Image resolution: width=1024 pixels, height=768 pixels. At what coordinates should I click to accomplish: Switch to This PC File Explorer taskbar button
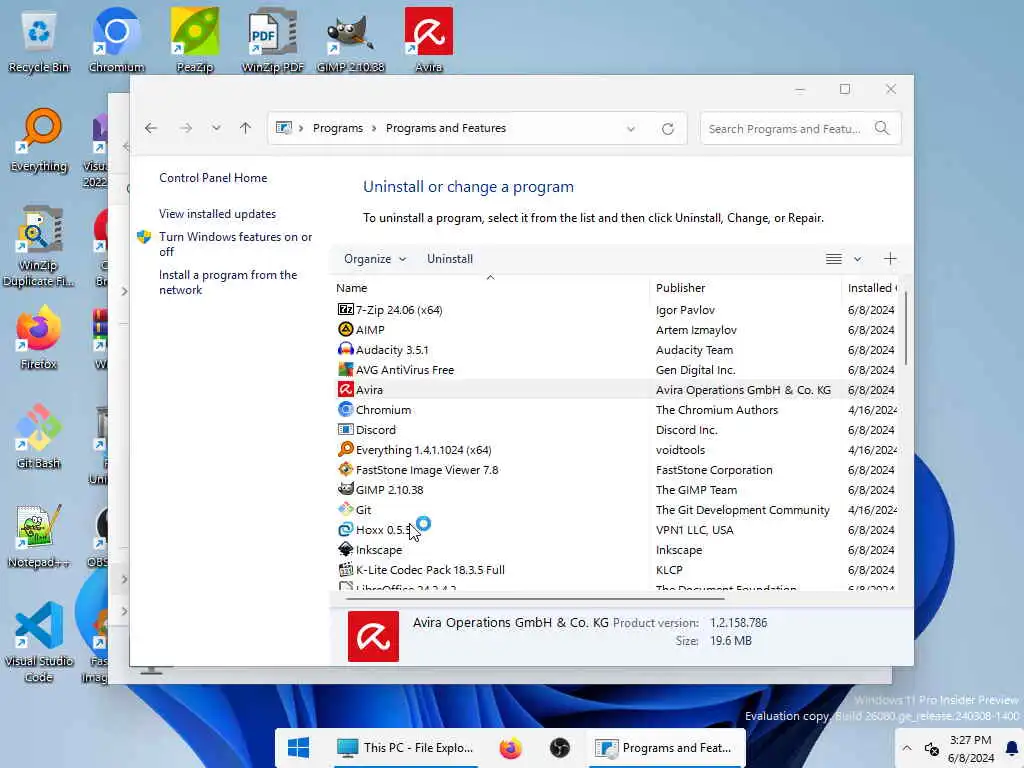[x=406, y=748]
